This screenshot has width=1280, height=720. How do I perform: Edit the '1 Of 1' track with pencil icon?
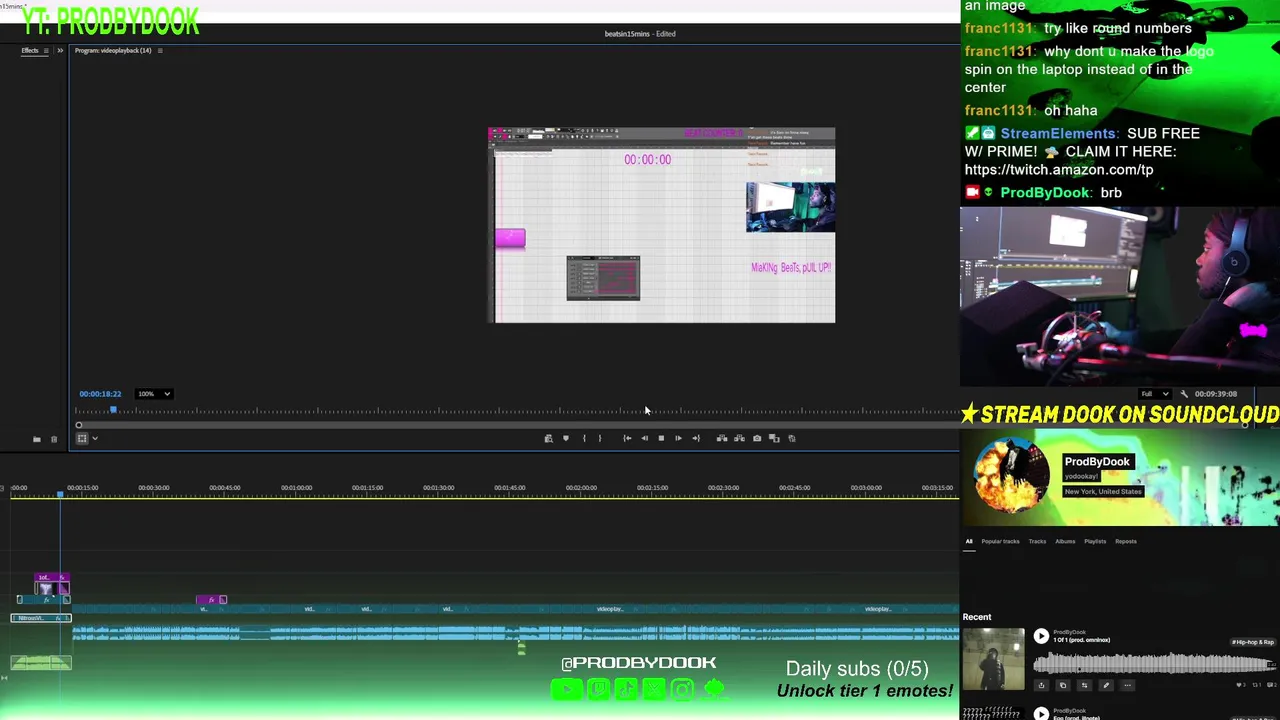1106,685
